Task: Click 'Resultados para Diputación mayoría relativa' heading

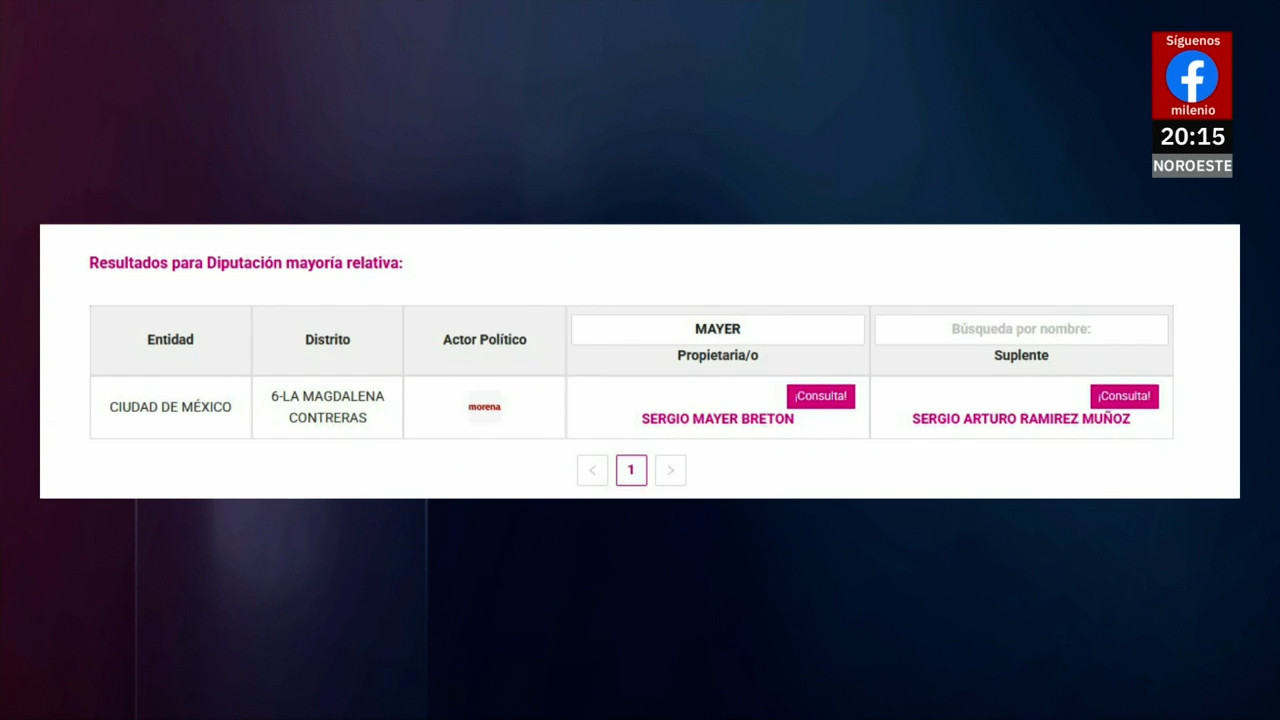Action: 246,263
